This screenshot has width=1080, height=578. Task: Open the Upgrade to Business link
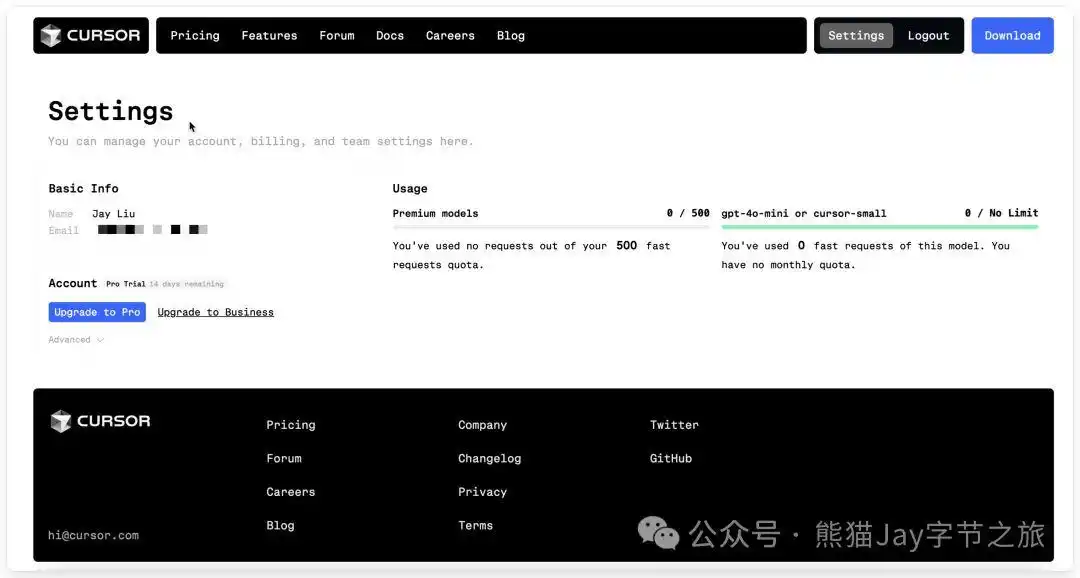[215, 311]
